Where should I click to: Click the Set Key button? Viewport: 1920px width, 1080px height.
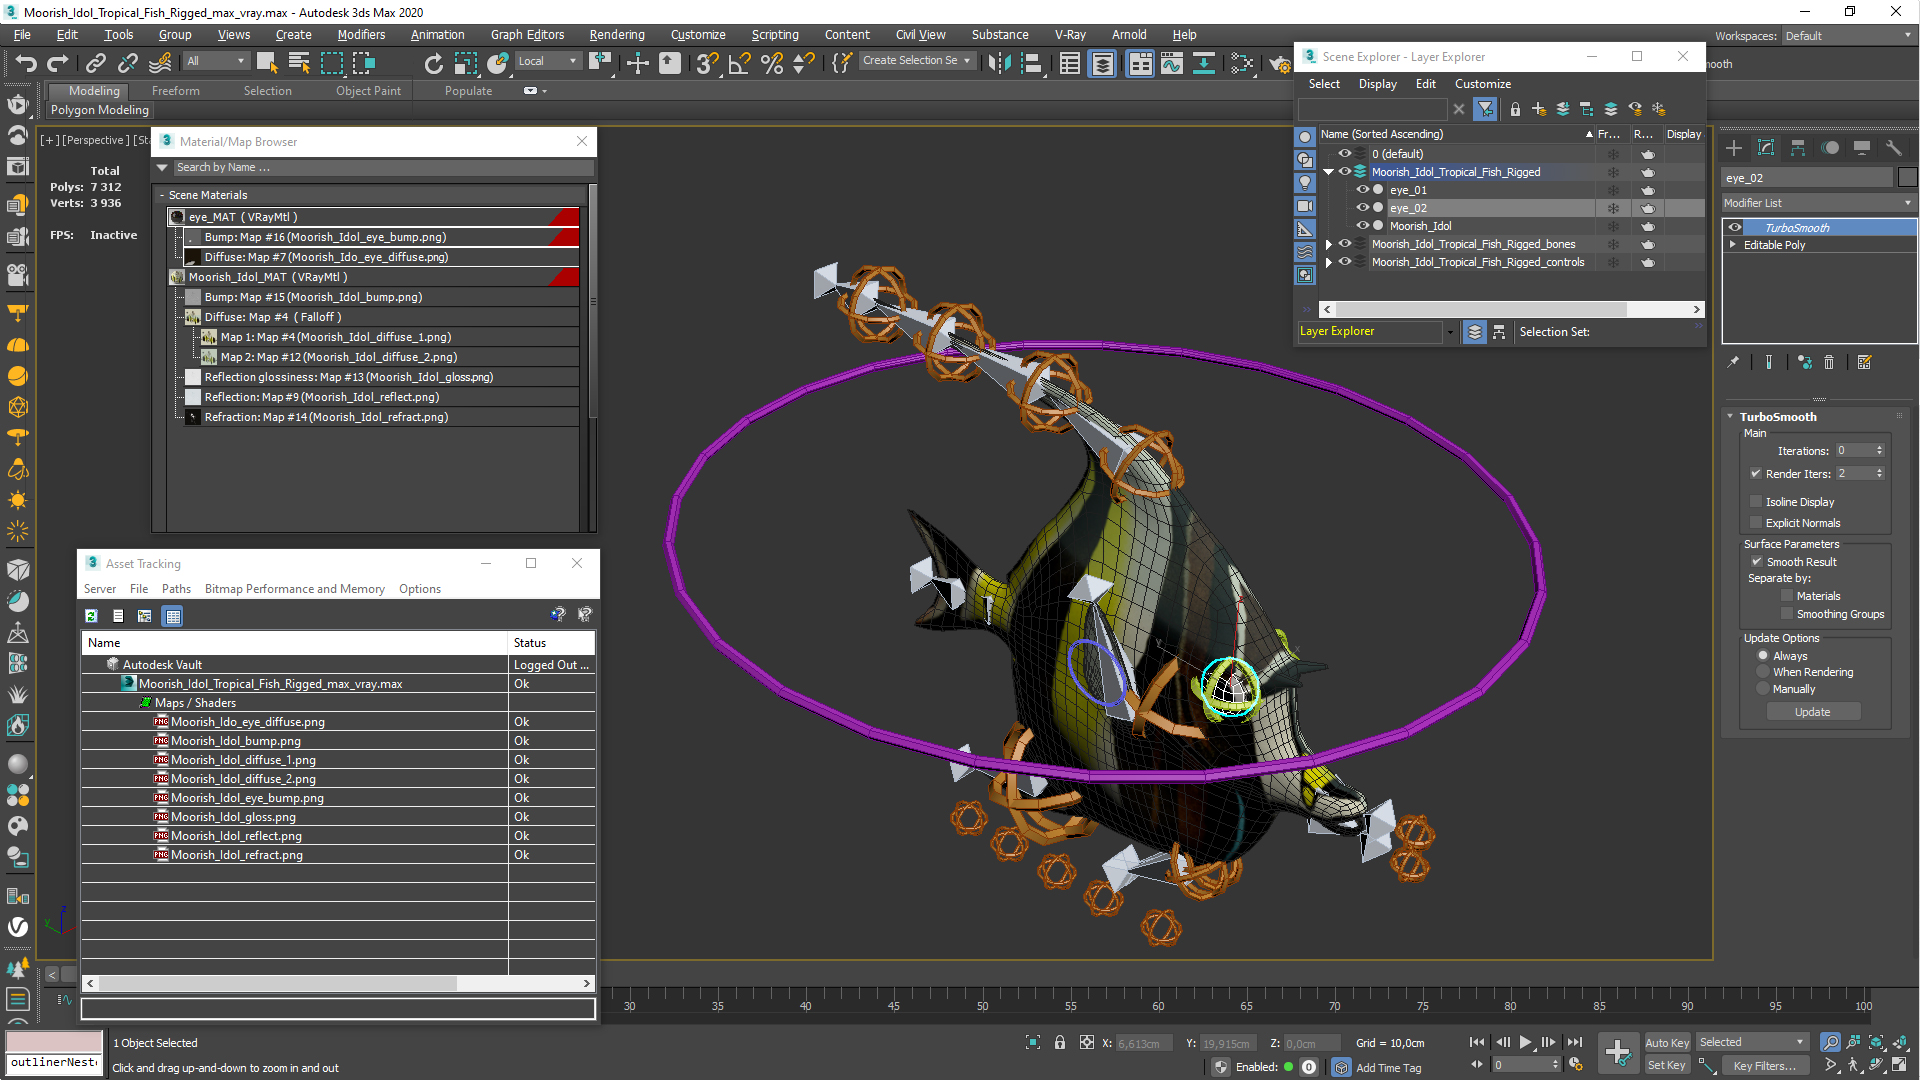tap(1667, 1066)
